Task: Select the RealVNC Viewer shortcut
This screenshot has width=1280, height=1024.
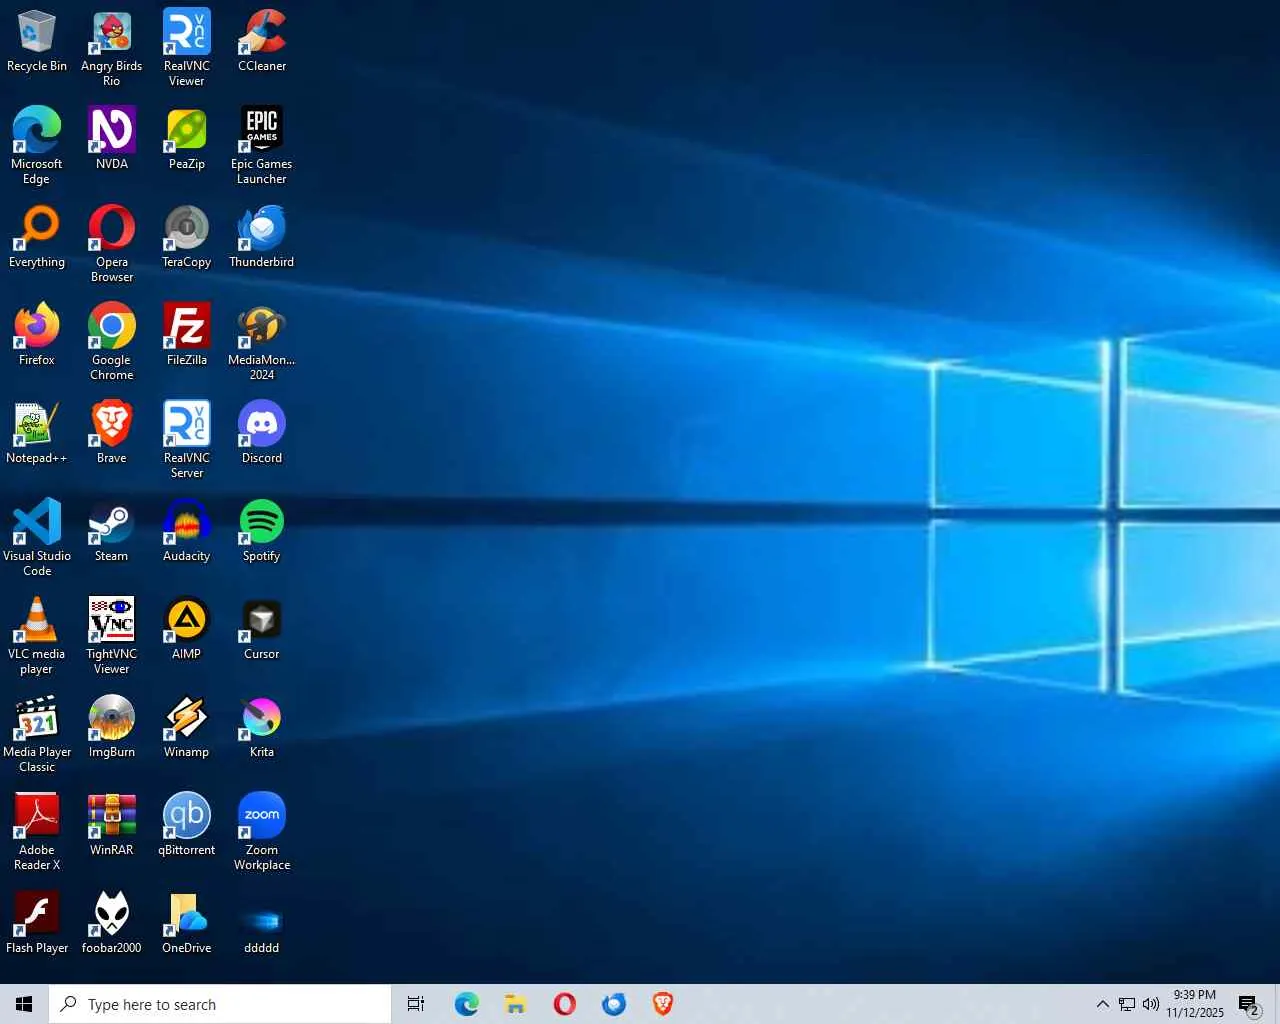Action: 187,48
